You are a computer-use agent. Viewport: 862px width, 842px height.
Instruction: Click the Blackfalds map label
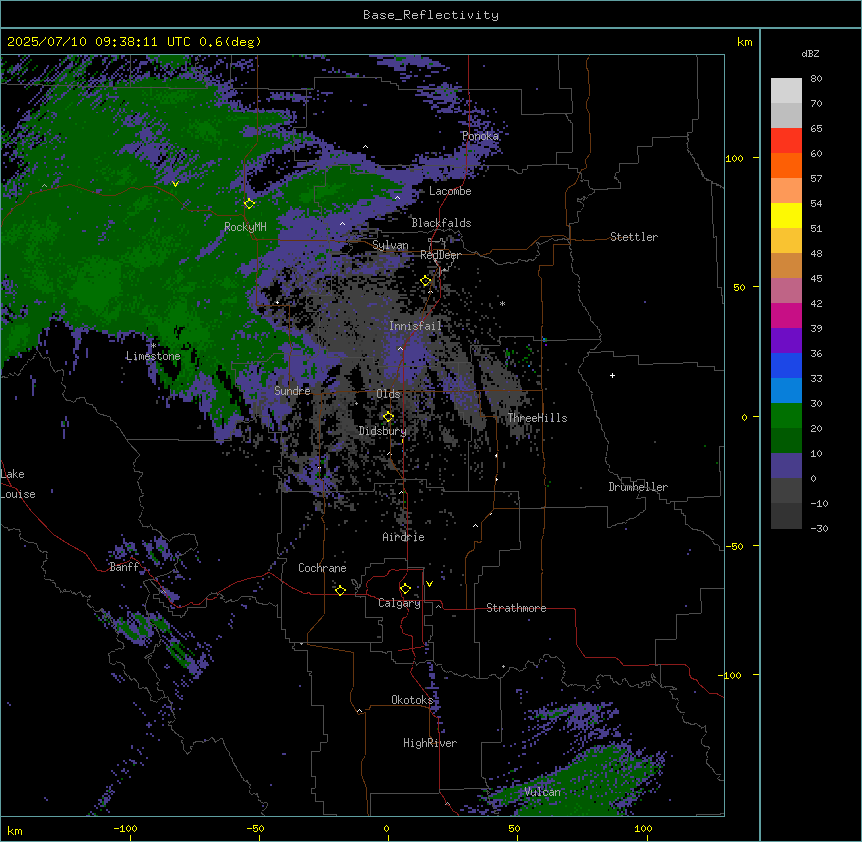tap(441, 223)
